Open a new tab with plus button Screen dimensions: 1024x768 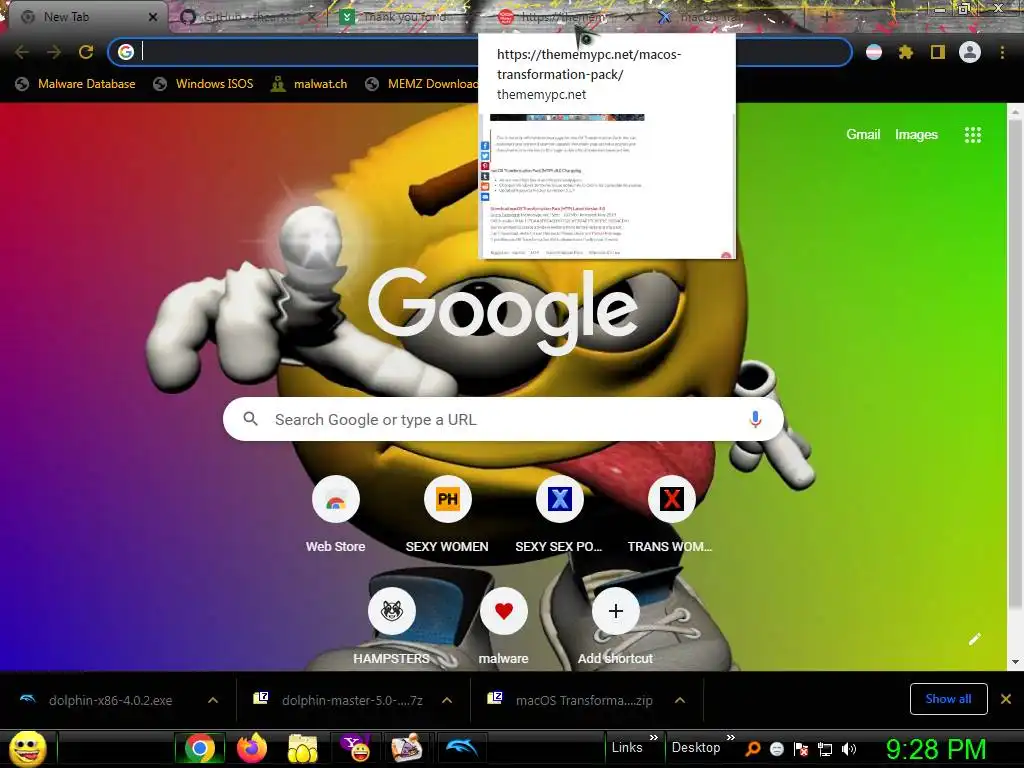click(x=827, y=18)
